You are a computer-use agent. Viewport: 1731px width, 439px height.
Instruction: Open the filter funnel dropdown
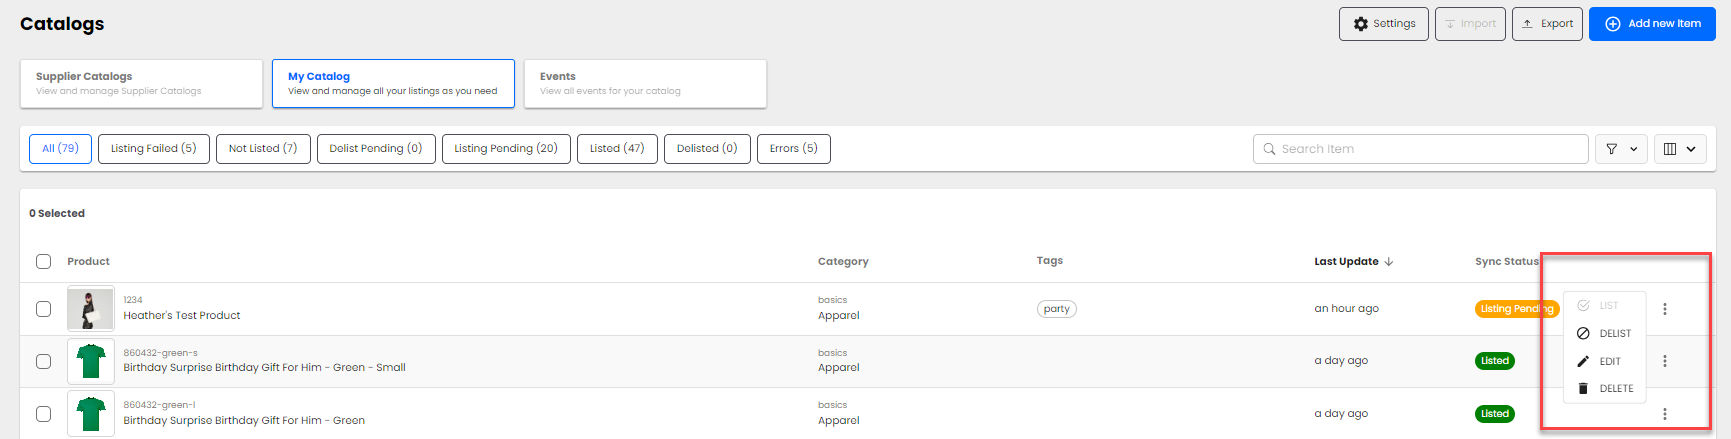coord(1620,149)
